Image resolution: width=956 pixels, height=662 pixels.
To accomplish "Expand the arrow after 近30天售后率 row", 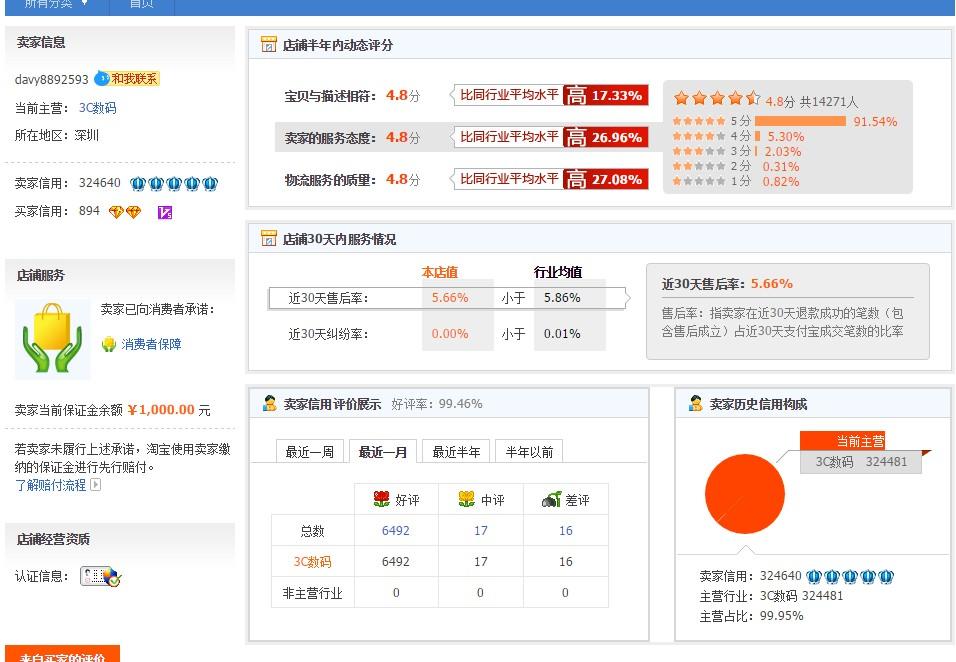I will click(627, 297).
